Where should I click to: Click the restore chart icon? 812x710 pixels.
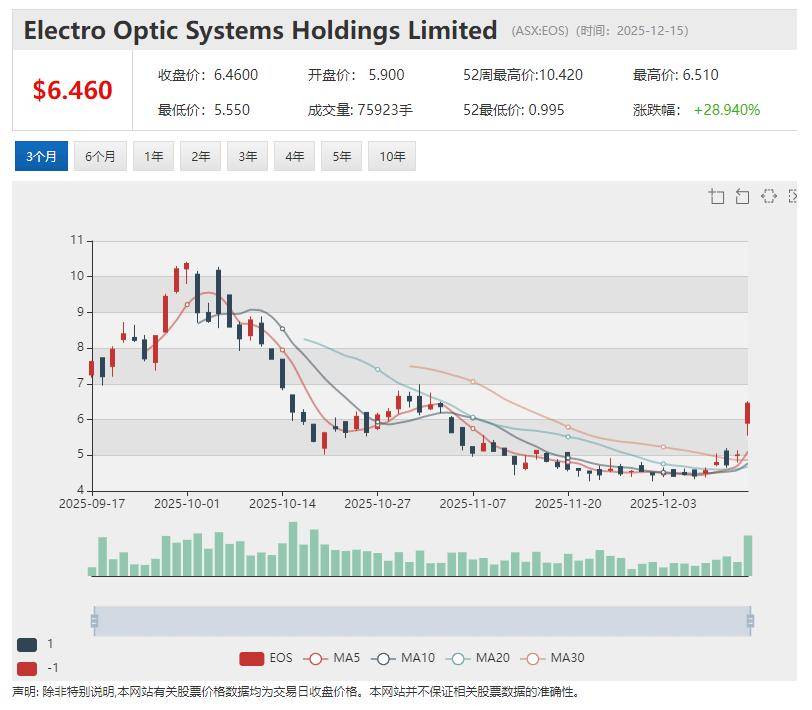pos(768,196)
